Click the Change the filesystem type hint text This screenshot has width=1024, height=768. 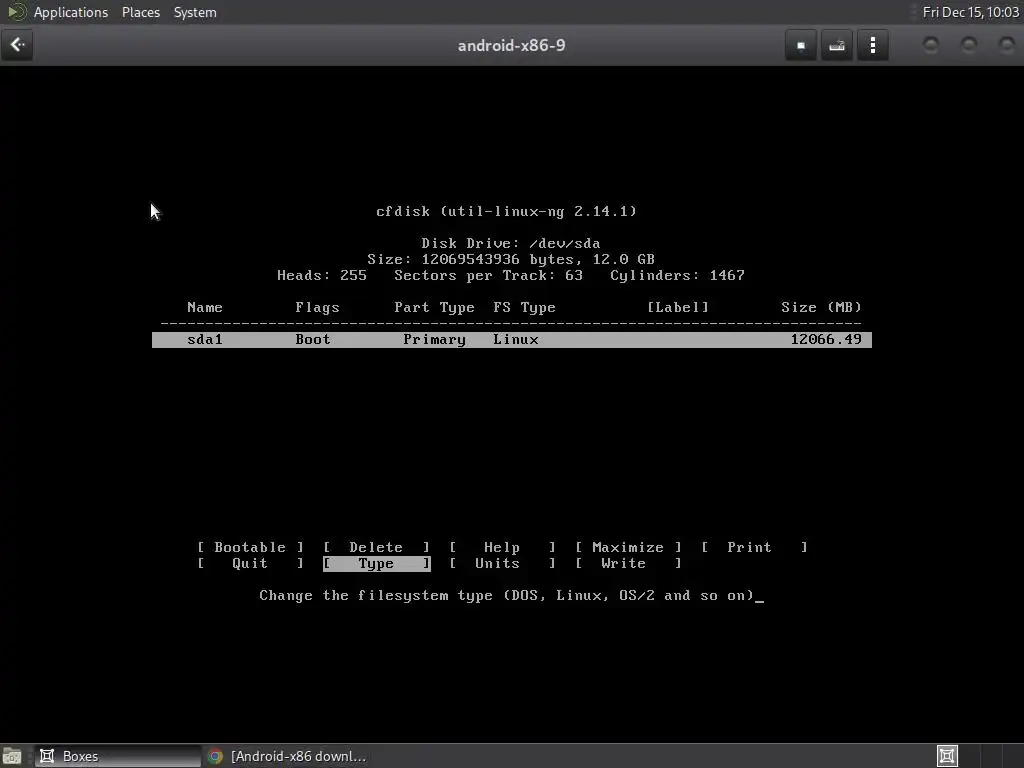[507, 596]
